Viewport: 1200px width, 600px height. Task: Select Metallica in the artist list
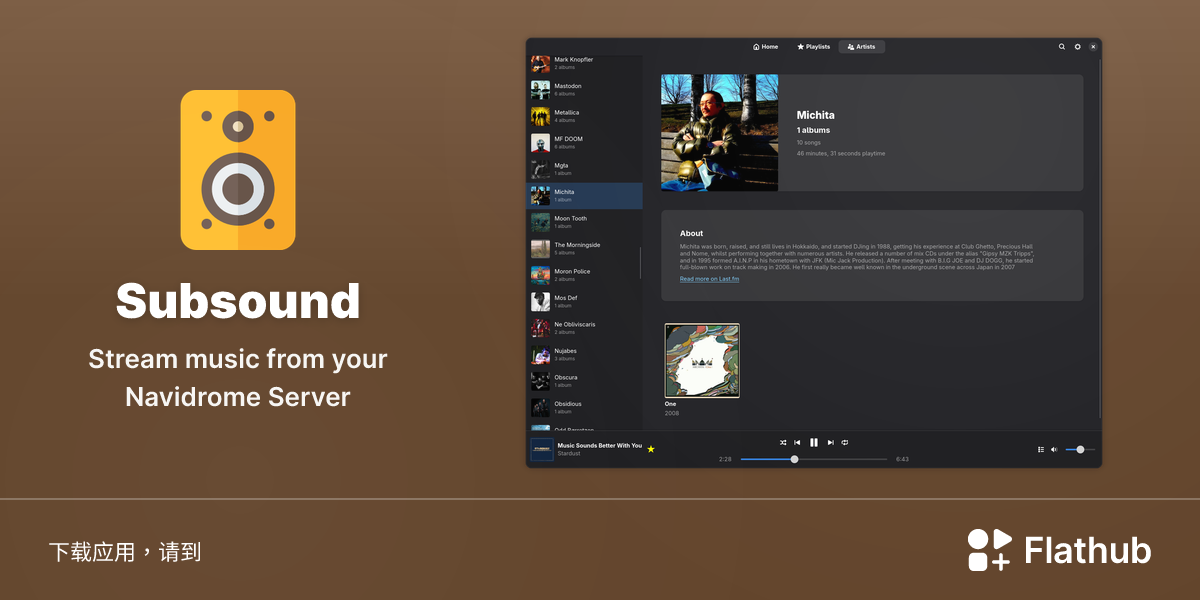pyautogui.click(x=585, y=116)
